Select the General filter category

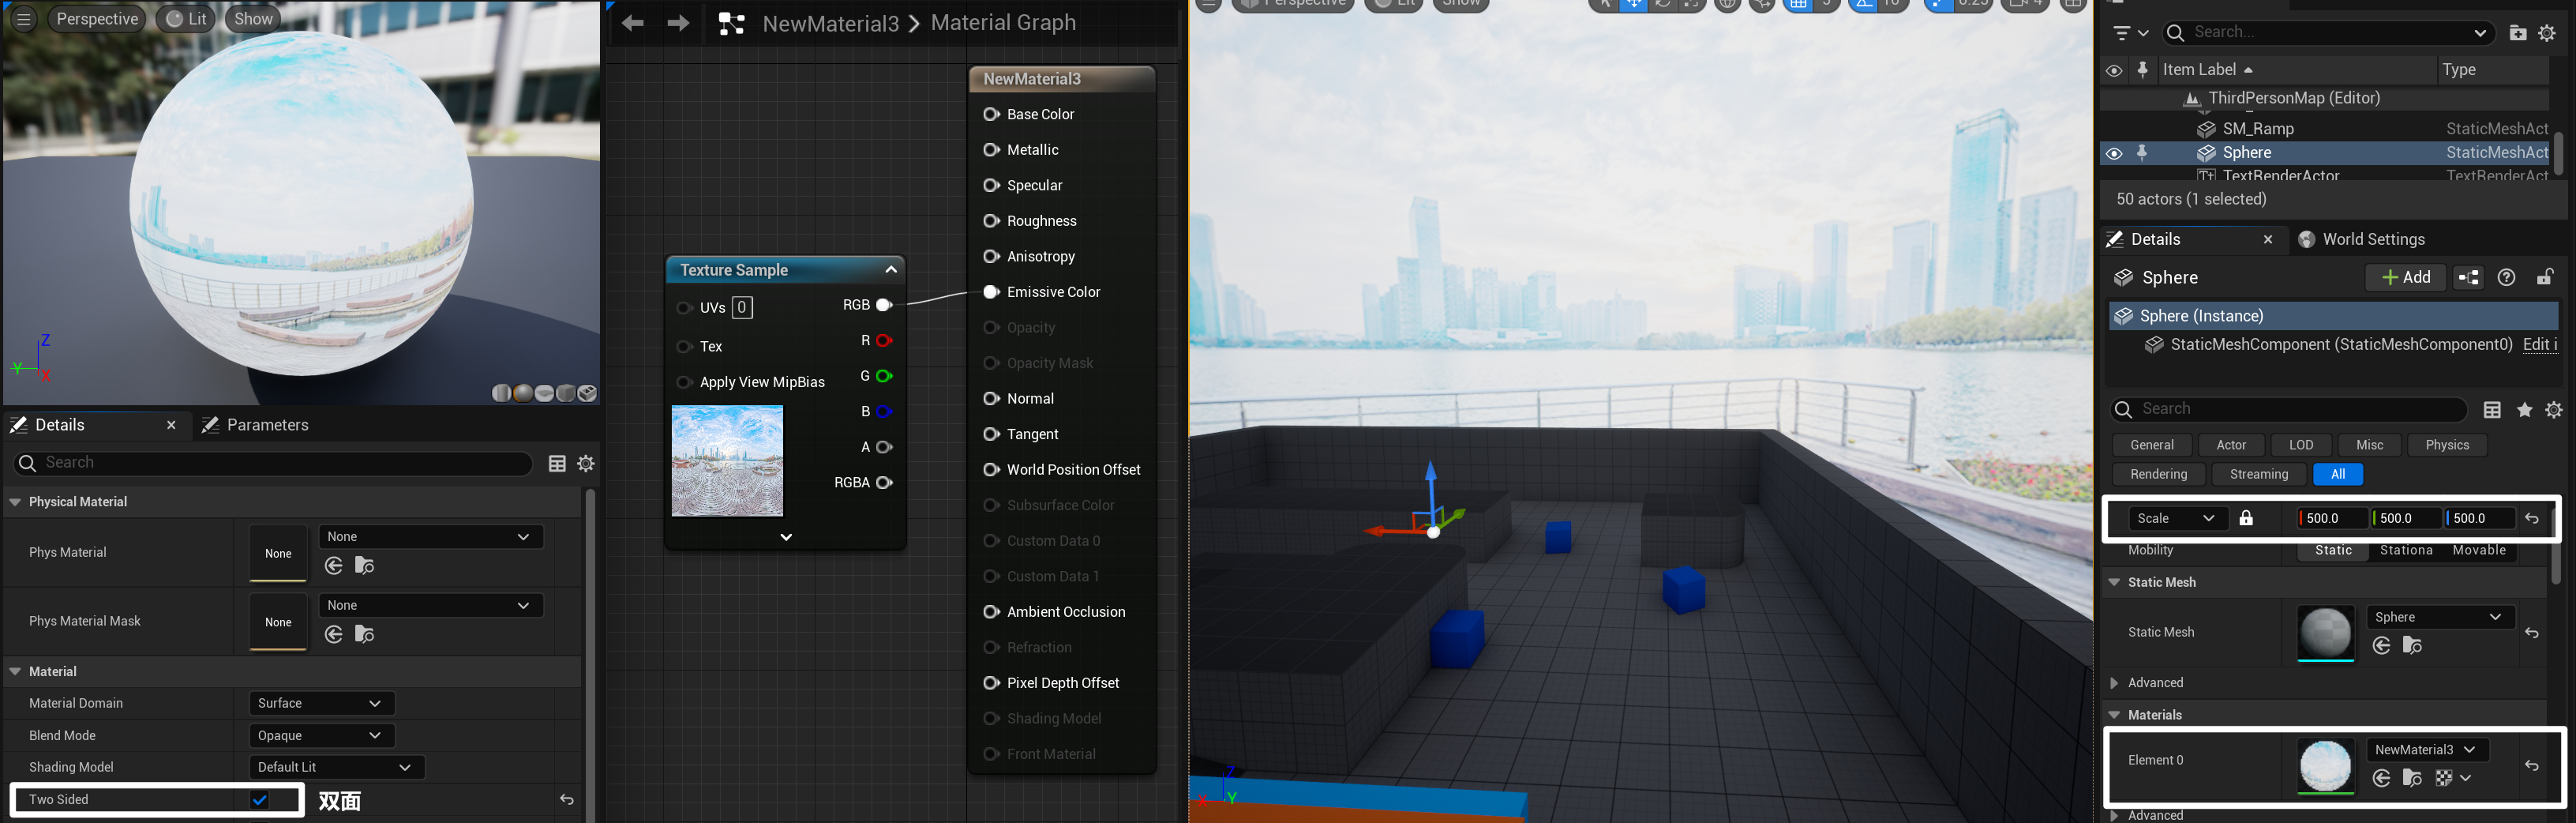2152,445
